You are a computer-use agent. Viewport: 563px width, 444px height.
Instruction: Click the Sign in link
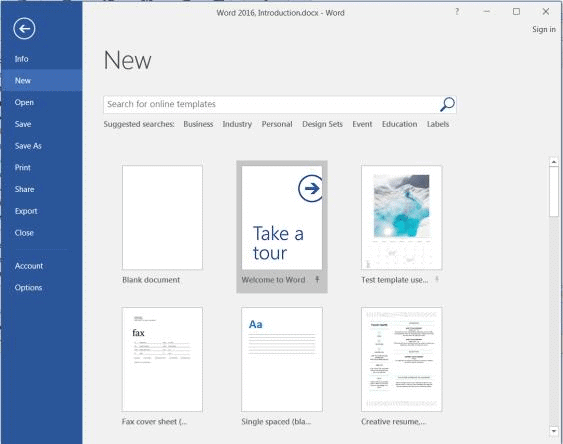[x=544, y=29]
